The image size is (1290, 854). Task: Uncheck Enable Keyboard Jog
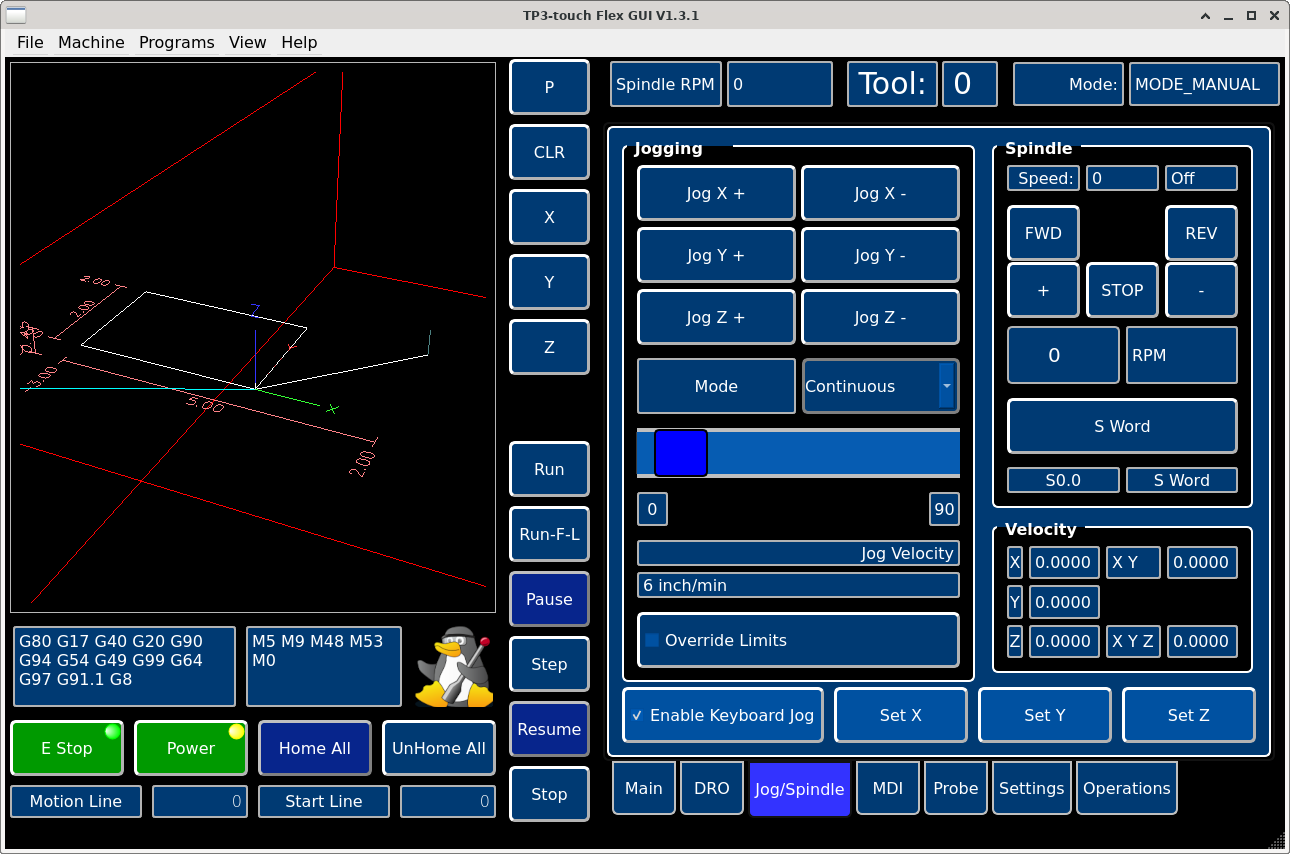coord(637,716)
